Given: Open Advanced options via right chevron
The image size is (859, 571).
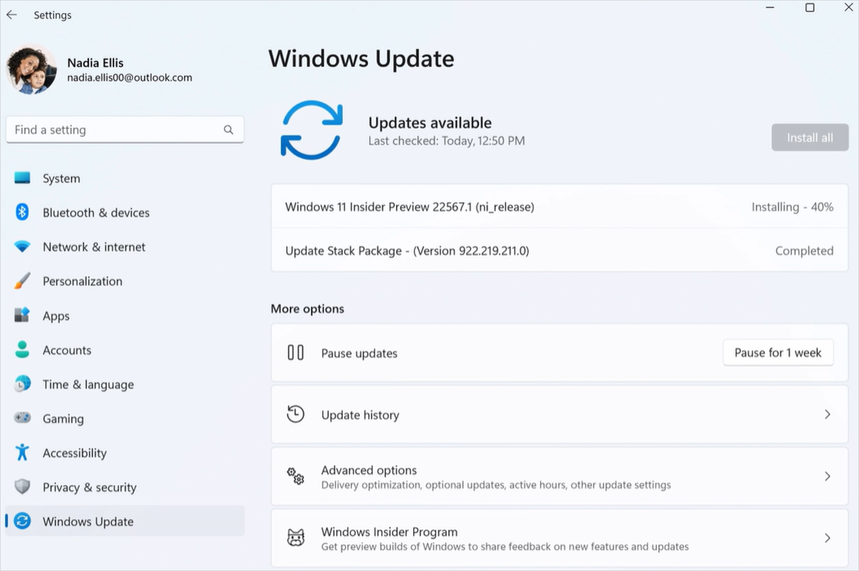Looking at the screenshot, I should (827, 476).
